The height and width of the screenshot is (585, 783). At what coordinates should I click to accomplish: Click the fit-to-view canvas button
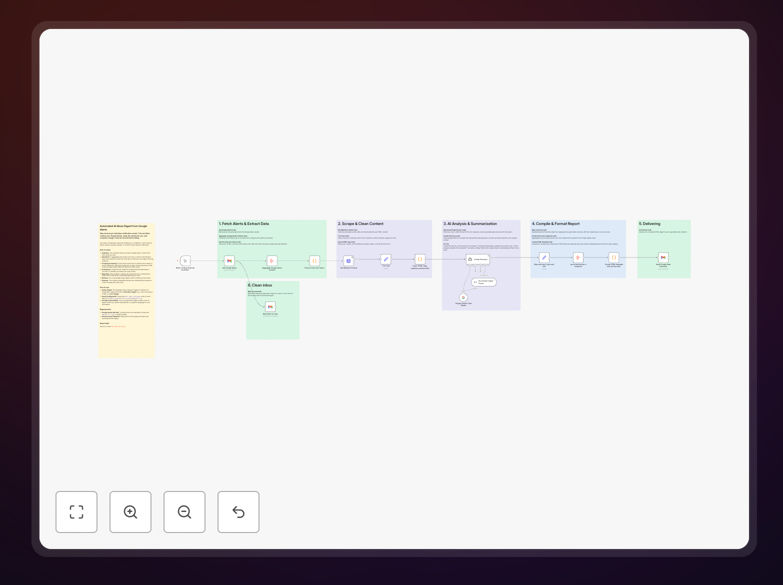click(x=76, y=512)
